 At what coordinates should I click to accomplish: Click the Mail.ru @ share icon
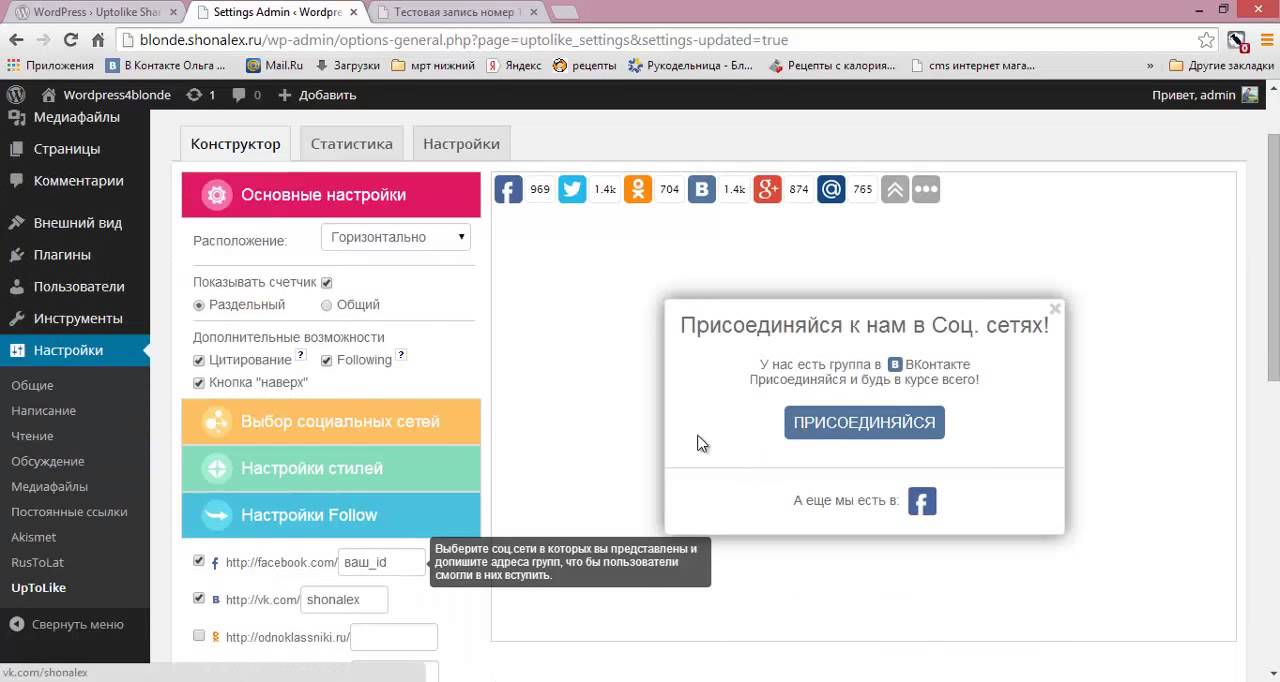point(831,189)
